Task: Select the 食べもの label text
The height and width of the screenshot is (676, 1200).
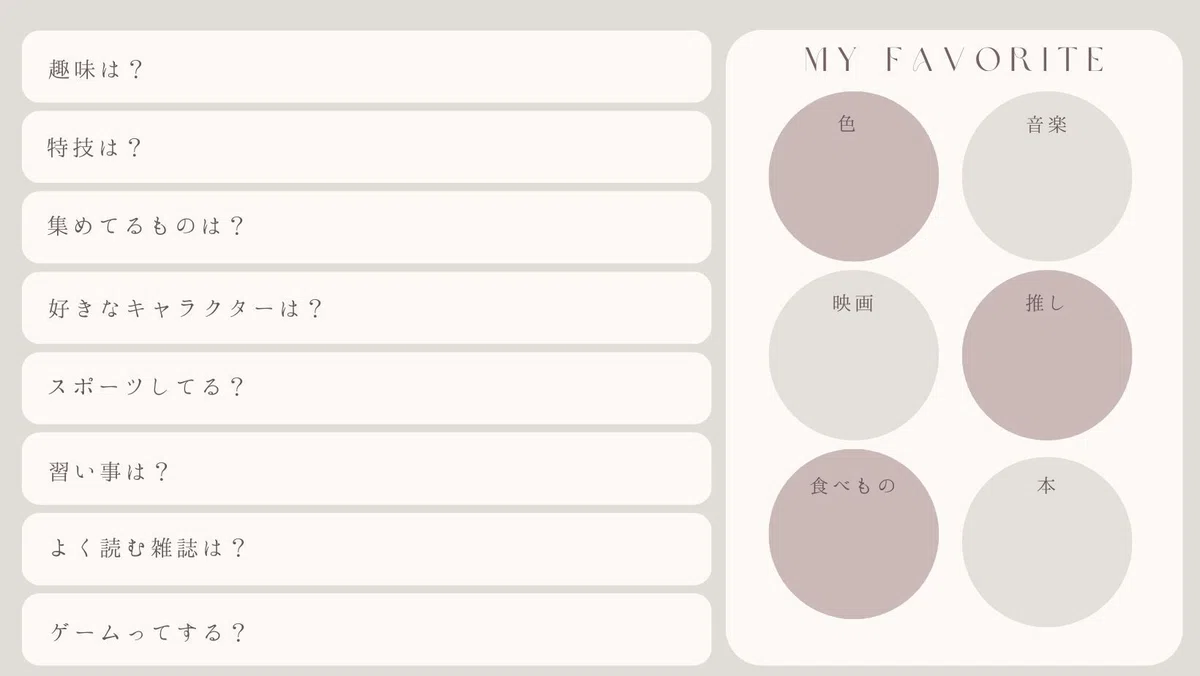Action: (x=852, y=486)
